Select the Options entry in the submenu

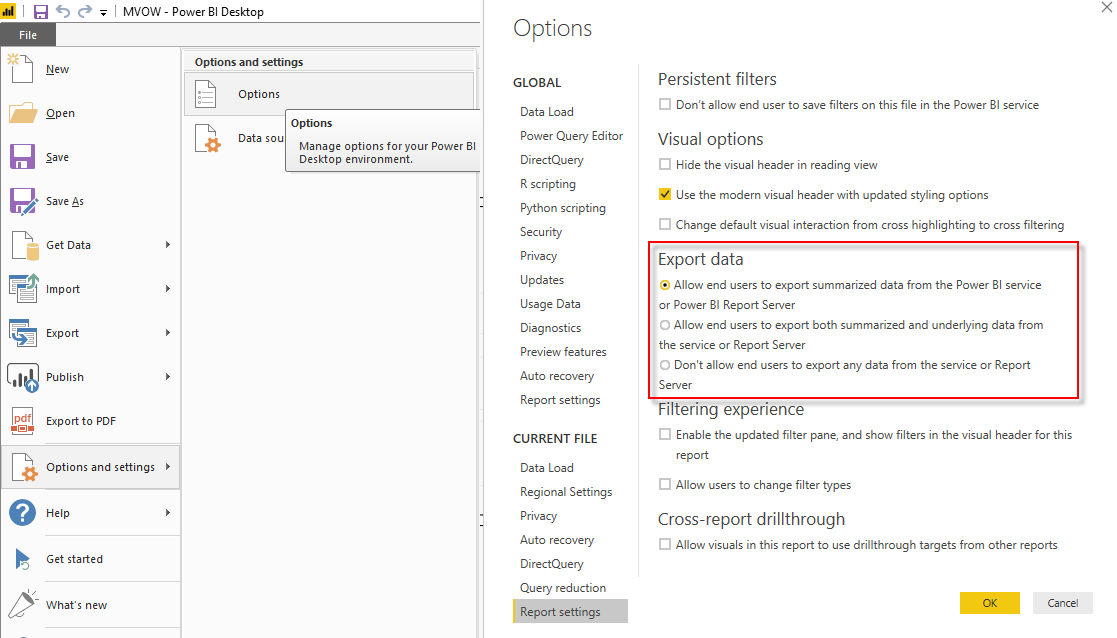(x=329, y=94)
